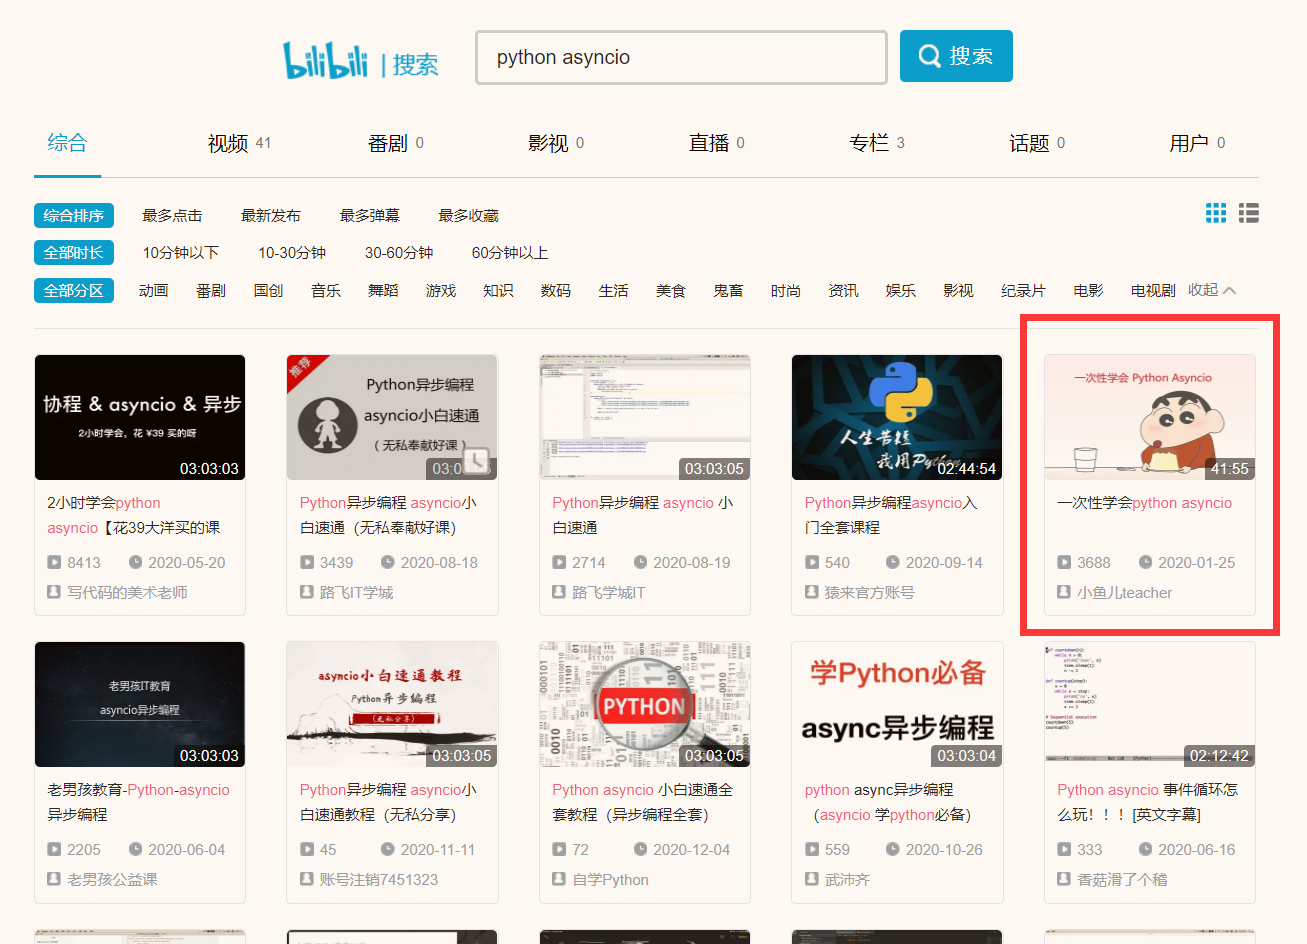The width and height of the screenshot is (1307, 944).
Task: Switch to list view layout
Action: 1248,212
